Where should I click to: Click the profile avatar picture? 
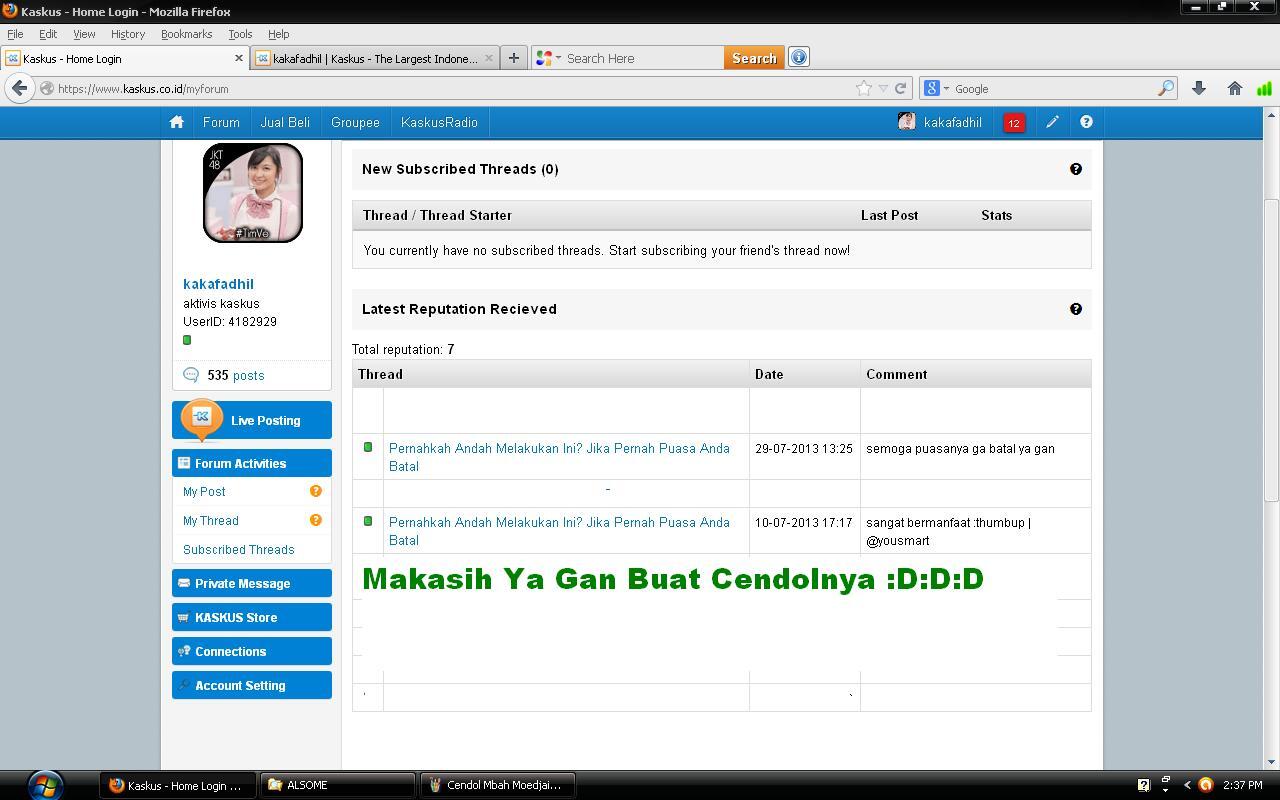tap(253, 193)
